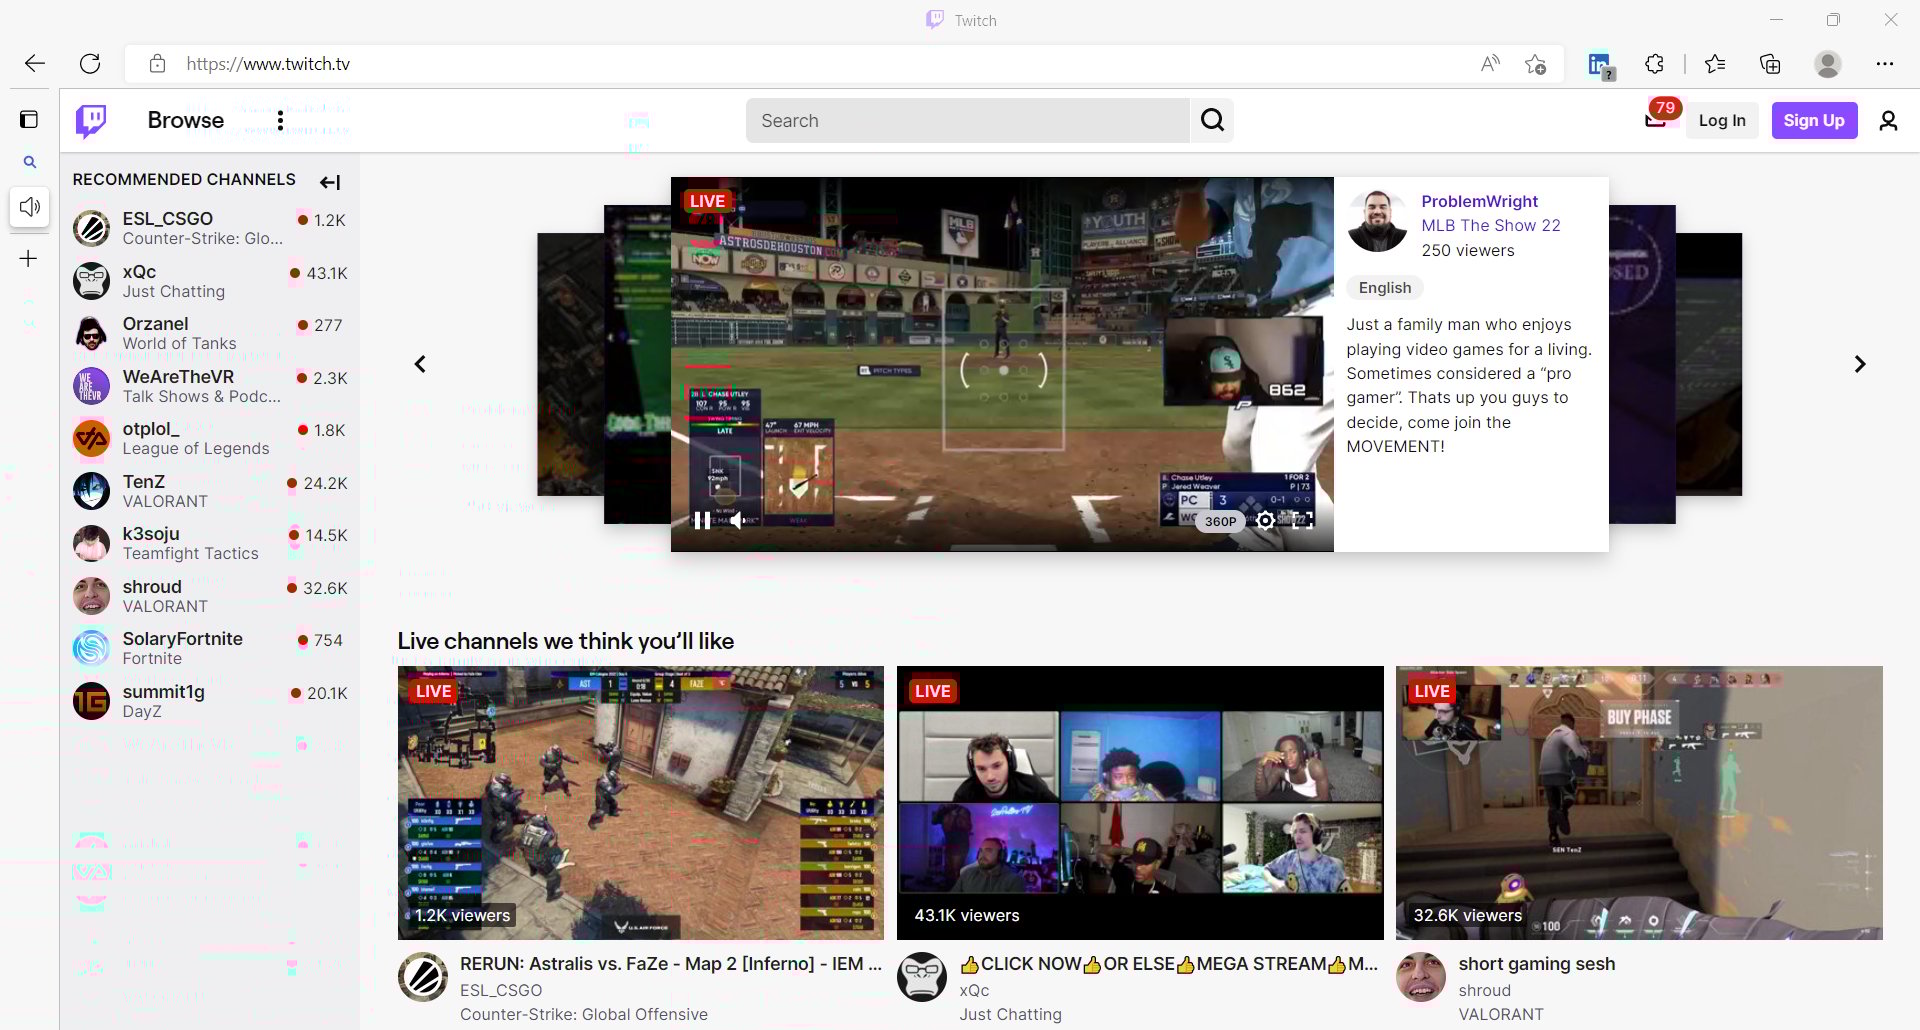Viewport: 1920px width, 1030px height.
Task: Click ESL_CSGO avatar beside stream title
Action: click(423, 977)
